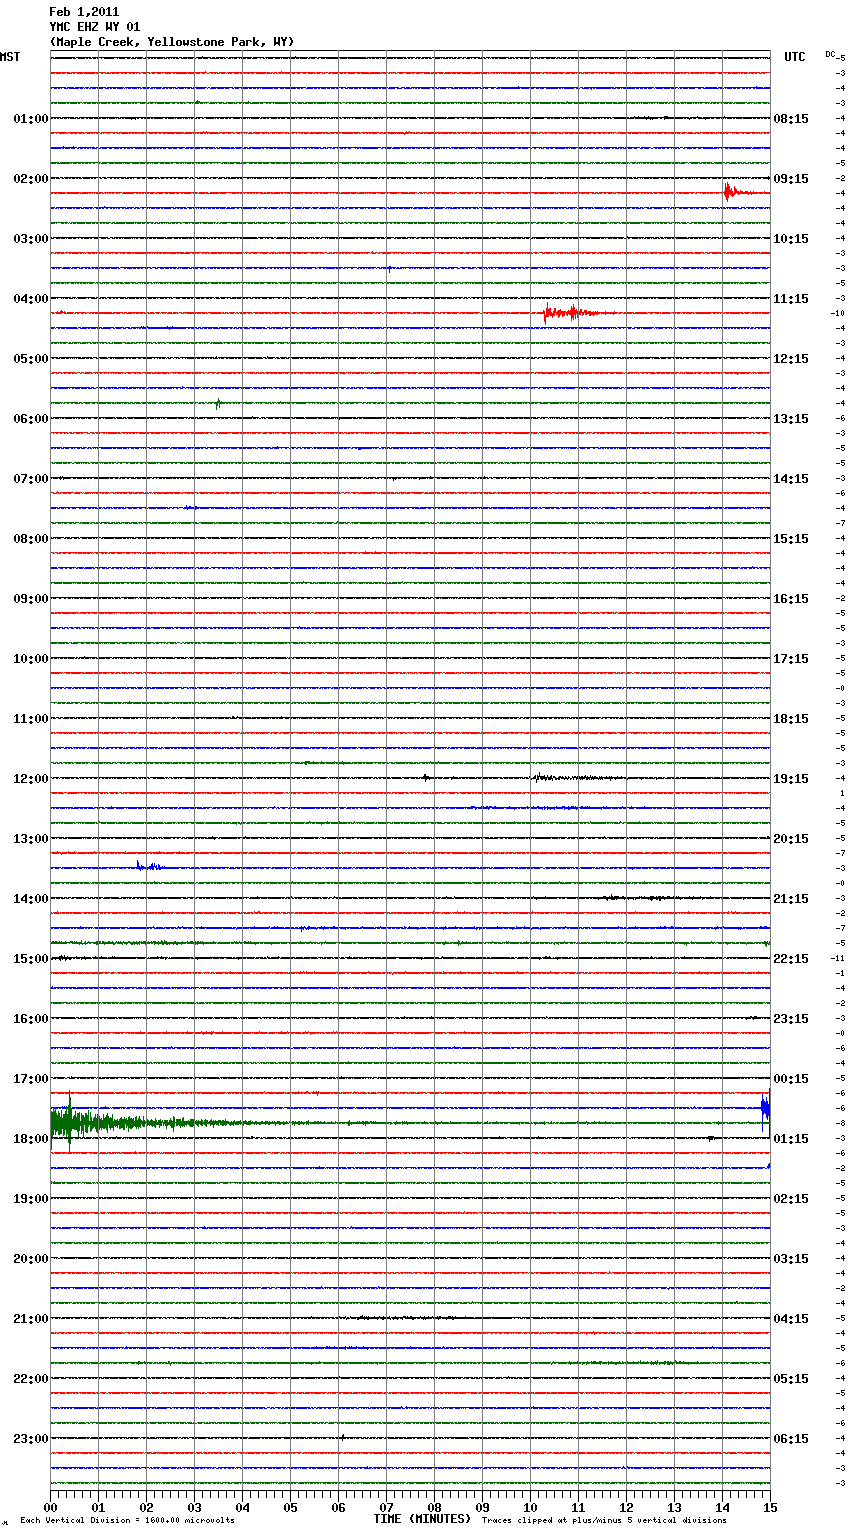
Task: Click minute tick label 05 on bottom axis
Action: coord(290,1506)
